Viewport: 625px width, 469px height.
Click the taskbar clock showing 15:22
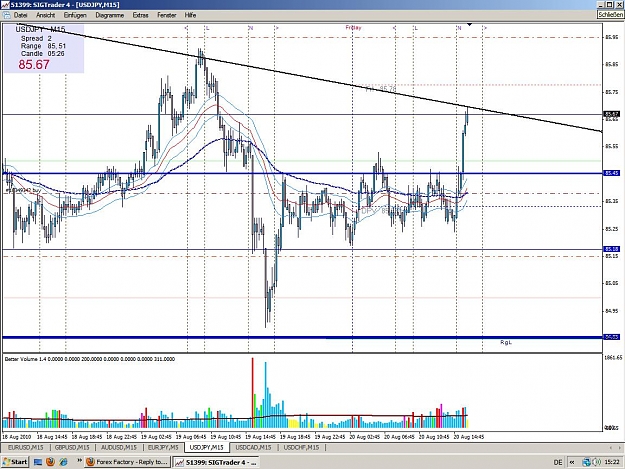click(611, 462)
